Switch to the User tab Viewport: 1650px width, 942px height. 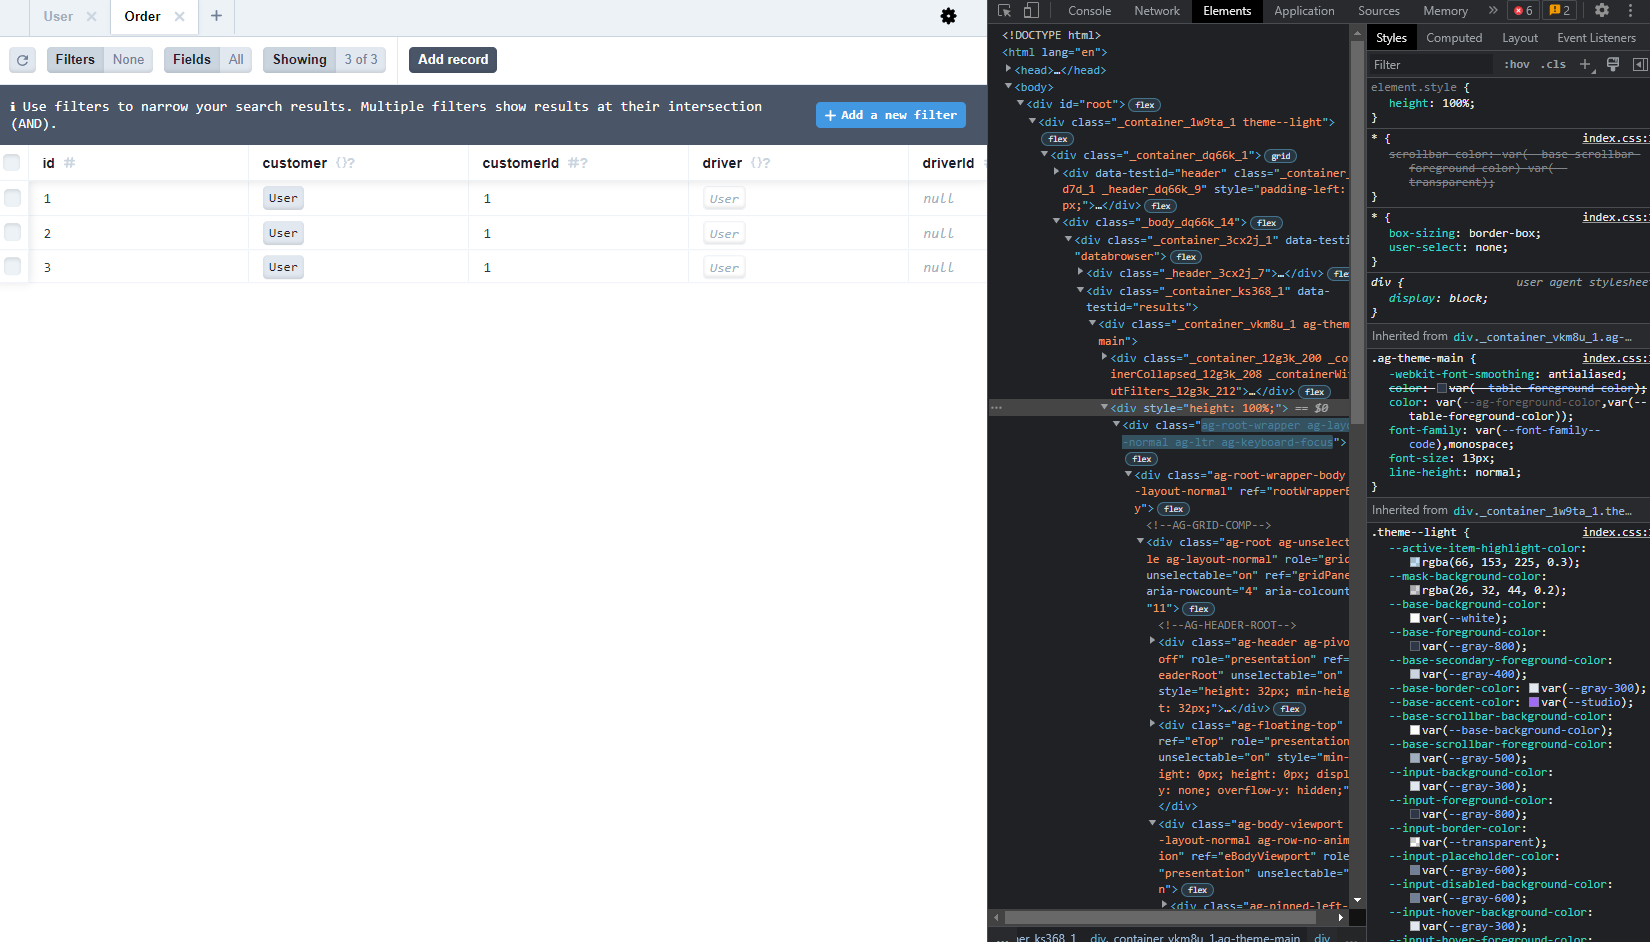(x=58, y=16)
